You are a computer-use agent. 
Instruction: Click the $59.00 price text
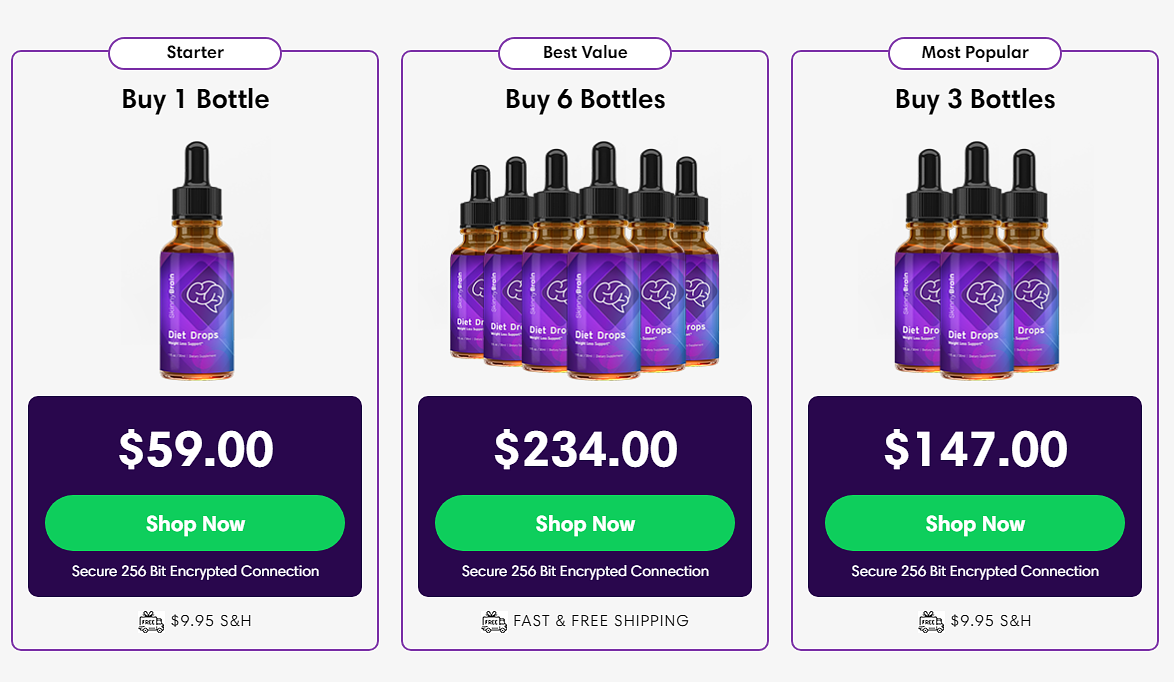(195, 449)
